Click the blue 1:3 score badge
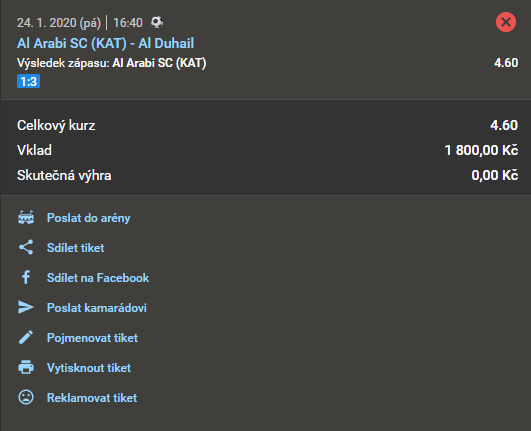Image resolution: width=531 pixels, height=431 pixels. point(28,81)
